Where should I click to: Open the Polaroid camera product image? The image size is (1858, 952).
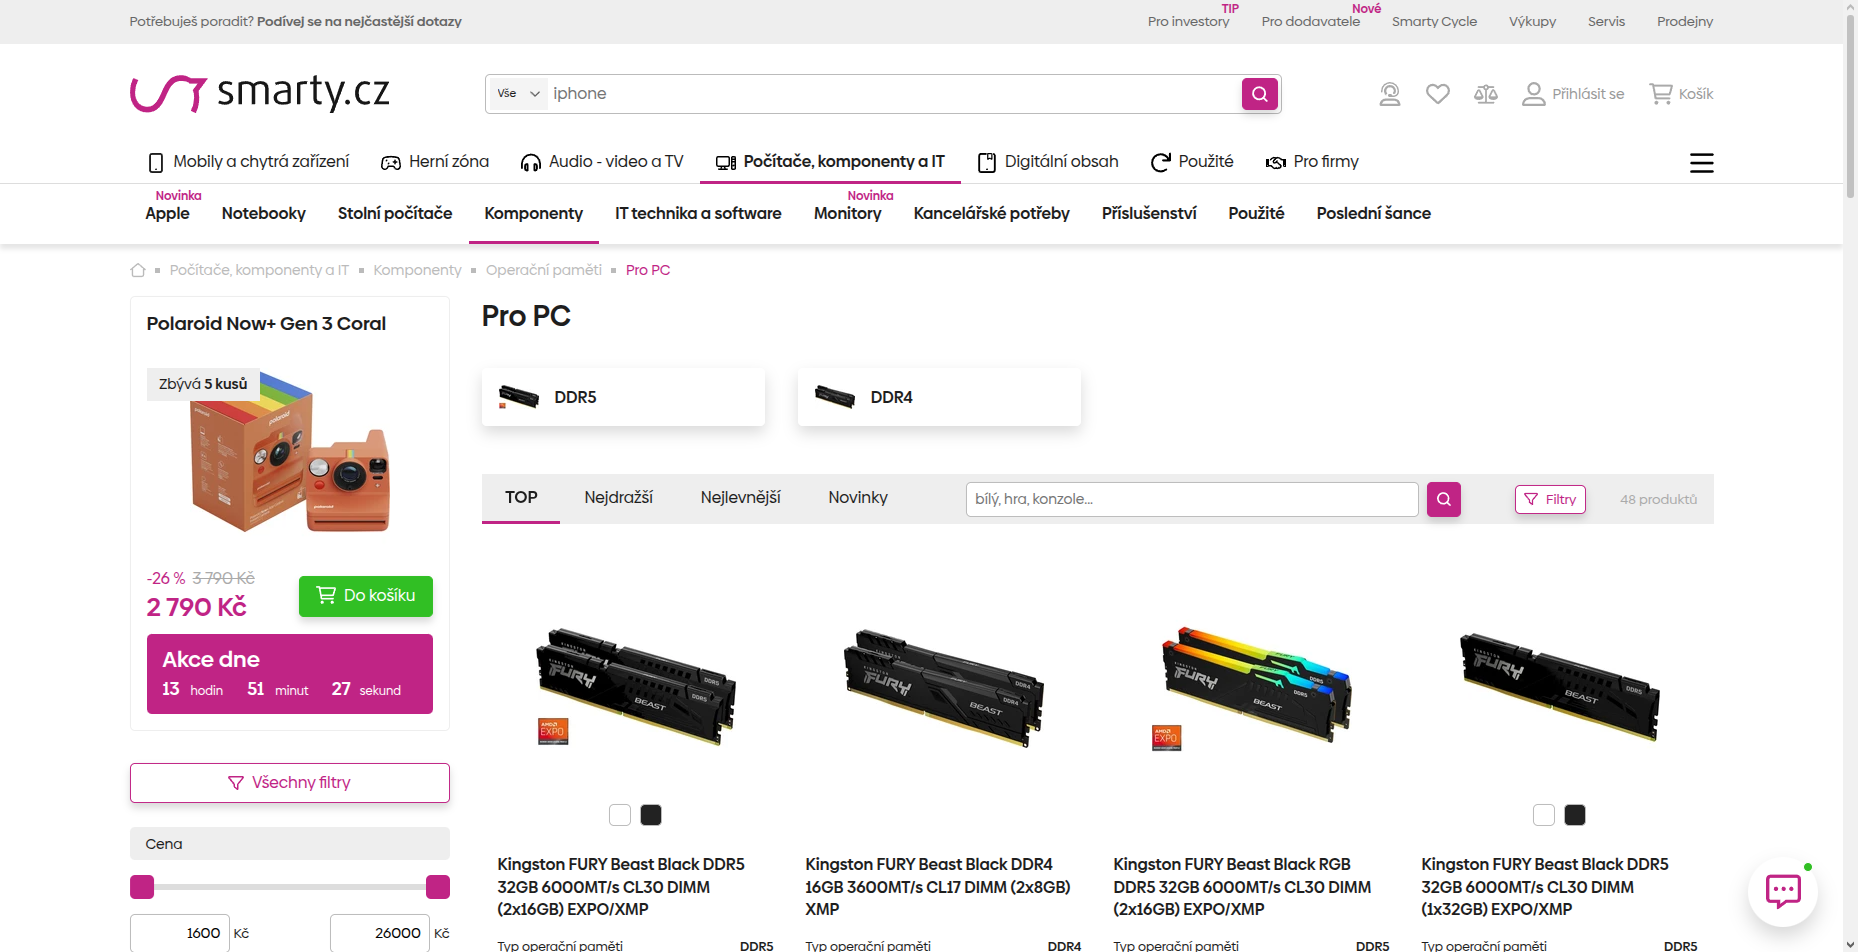(290, 452)
